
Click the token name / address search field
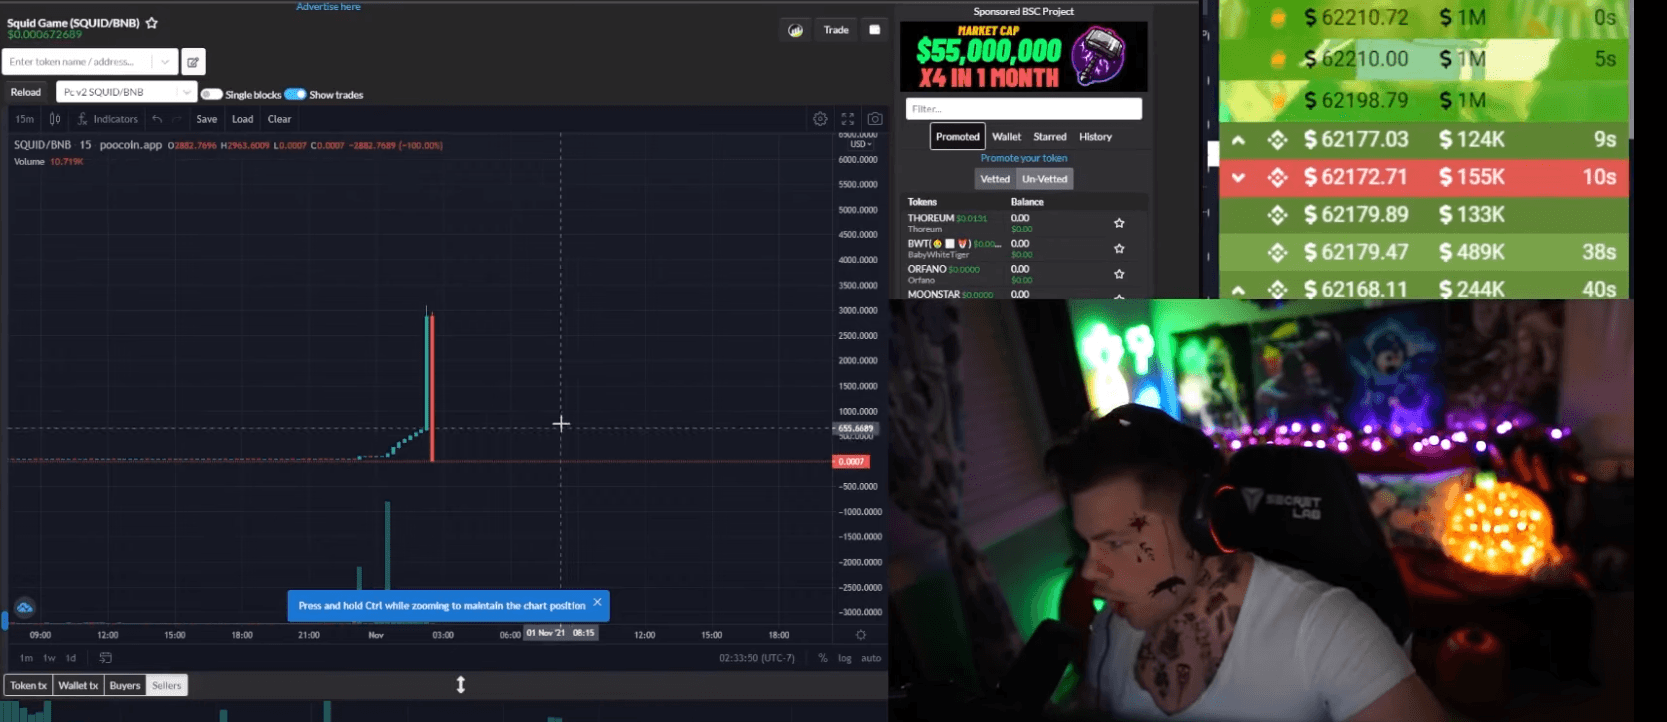(x=78, y=62)
